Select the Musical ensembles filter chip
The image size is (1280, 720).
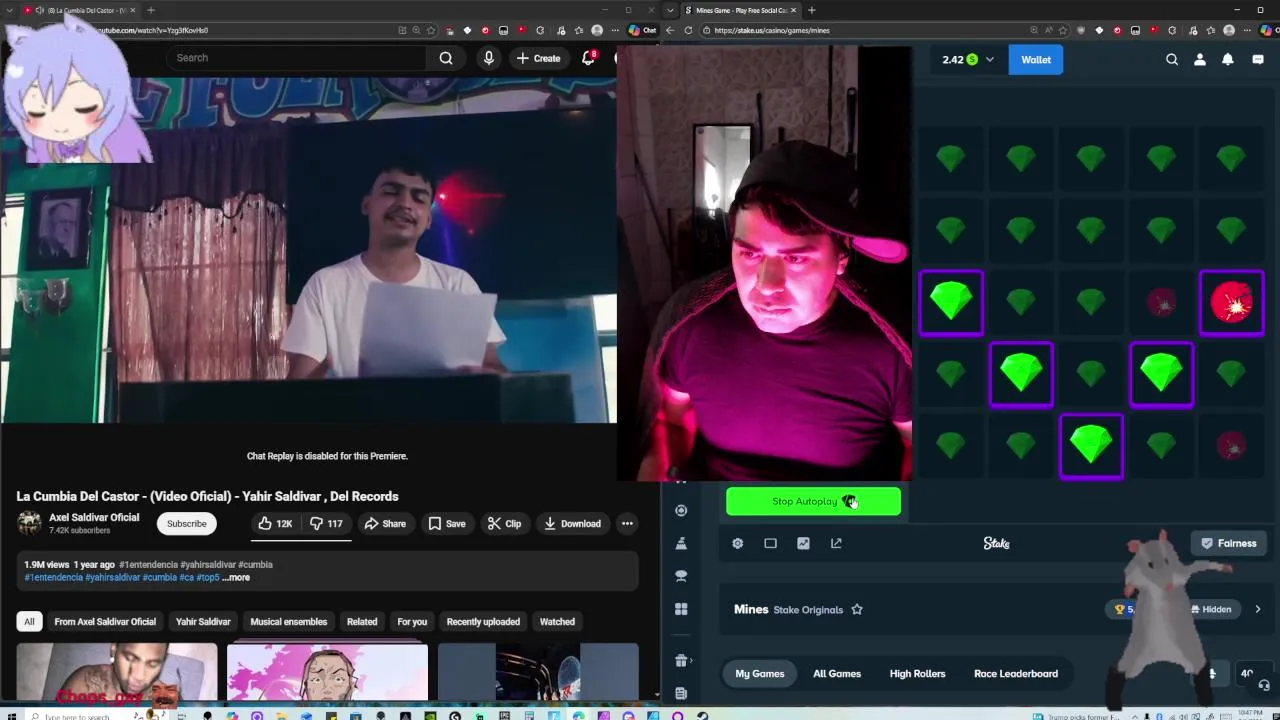[x=288, y=622]
